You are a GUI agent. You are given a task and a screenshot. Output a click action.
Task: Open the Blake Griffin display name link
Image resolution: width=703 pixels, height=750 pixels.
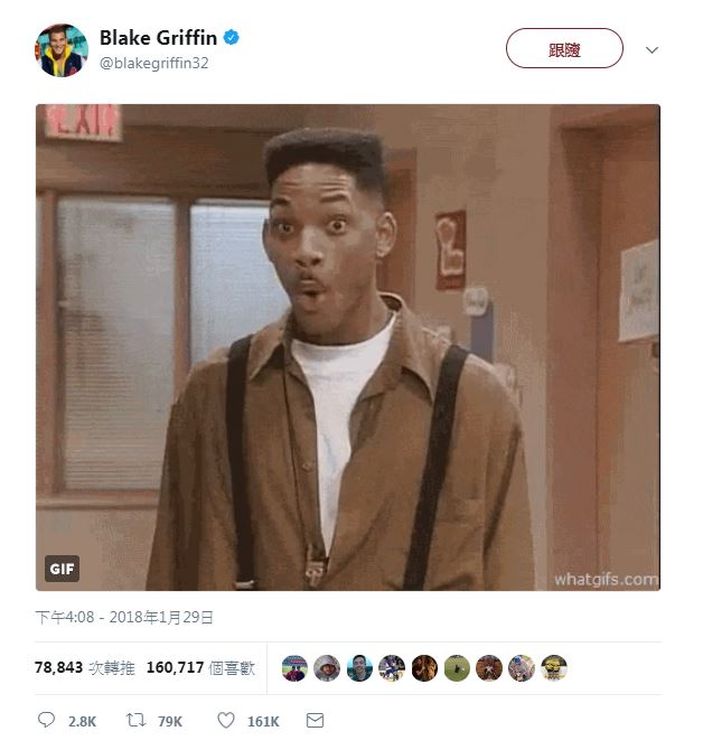[158, 38]
